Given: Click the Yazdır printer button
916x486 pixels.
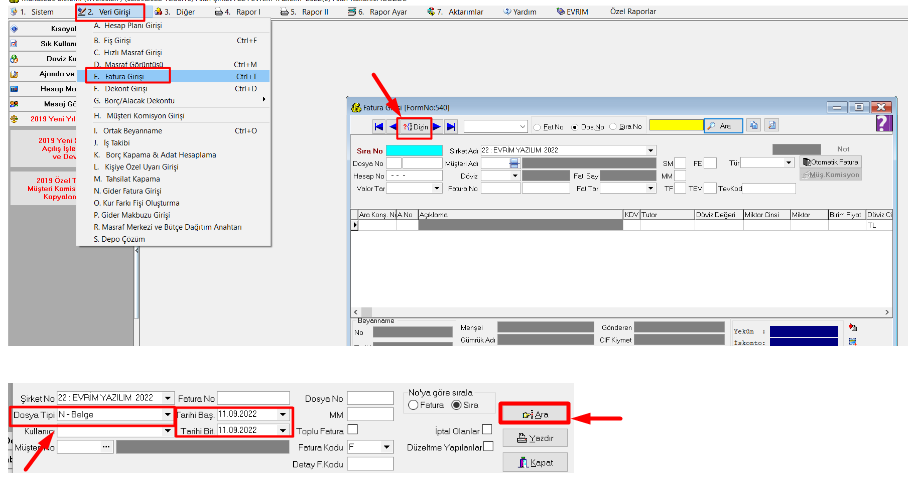Looking at the screenshot, I should click(x=538, y=438).
